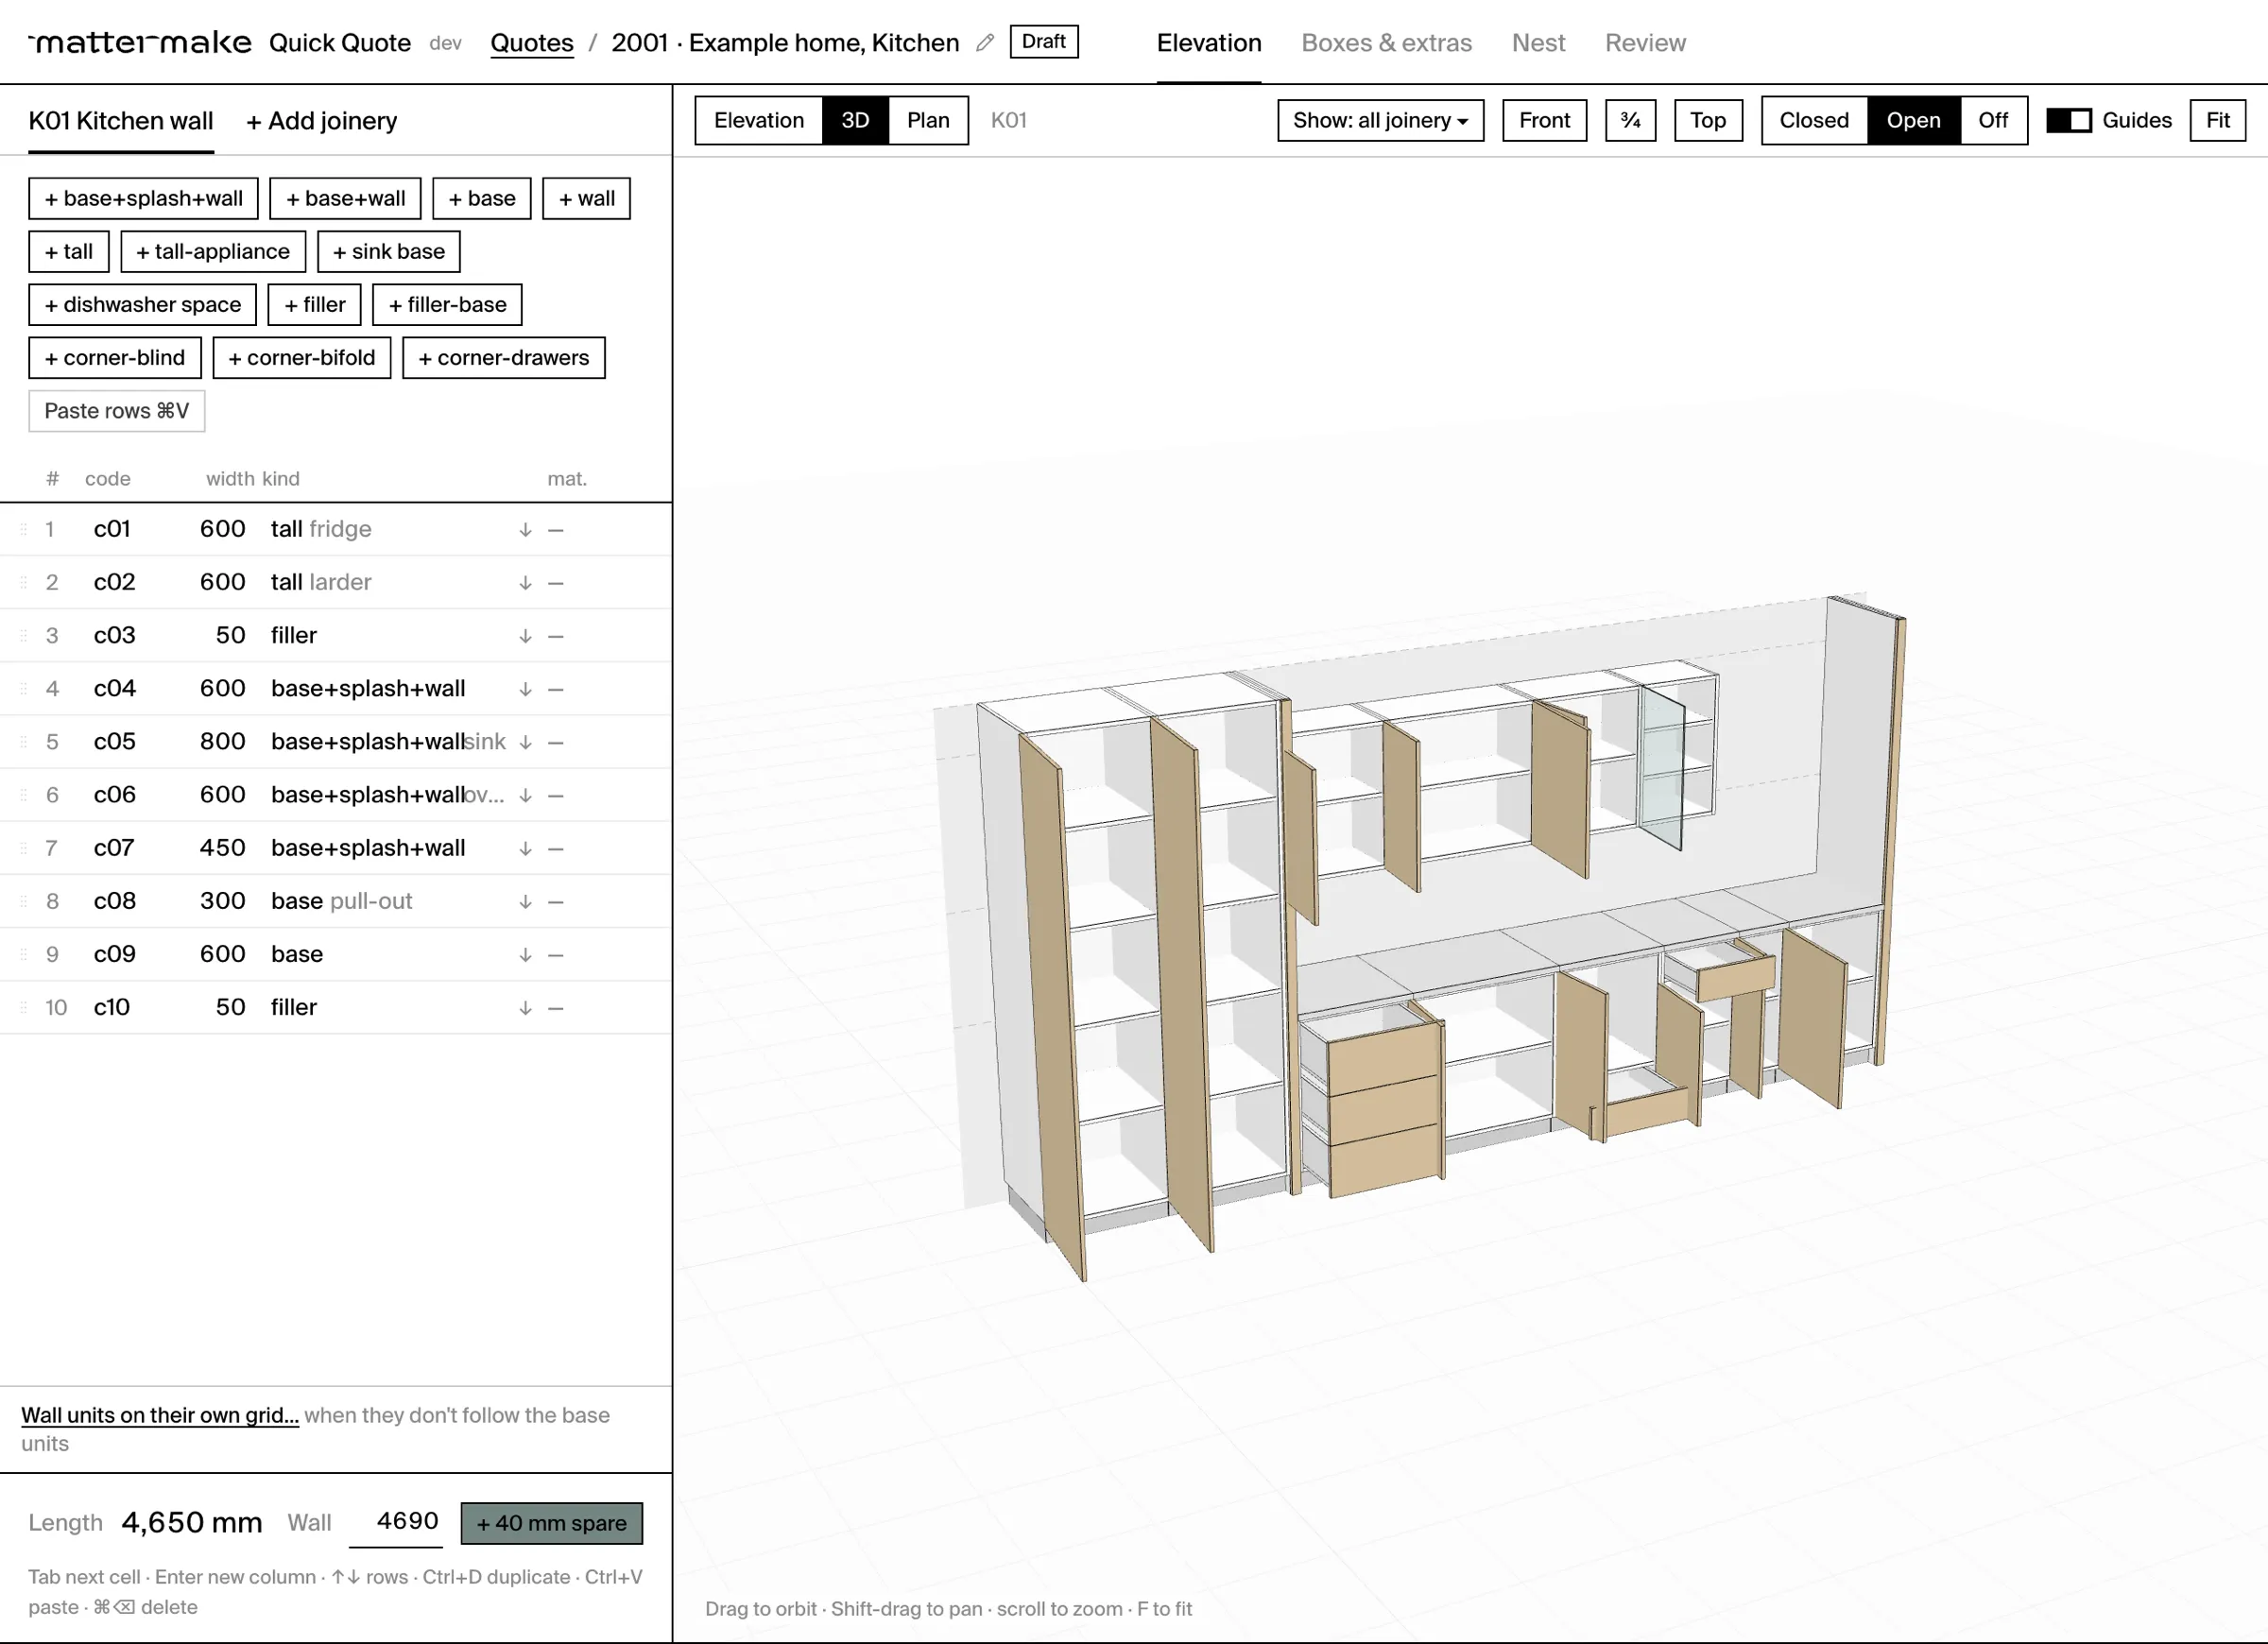Click the + 40 mm spare badge
Image resolution: width=2268 pixels, height=1644 pixels.
(552, 1523)
